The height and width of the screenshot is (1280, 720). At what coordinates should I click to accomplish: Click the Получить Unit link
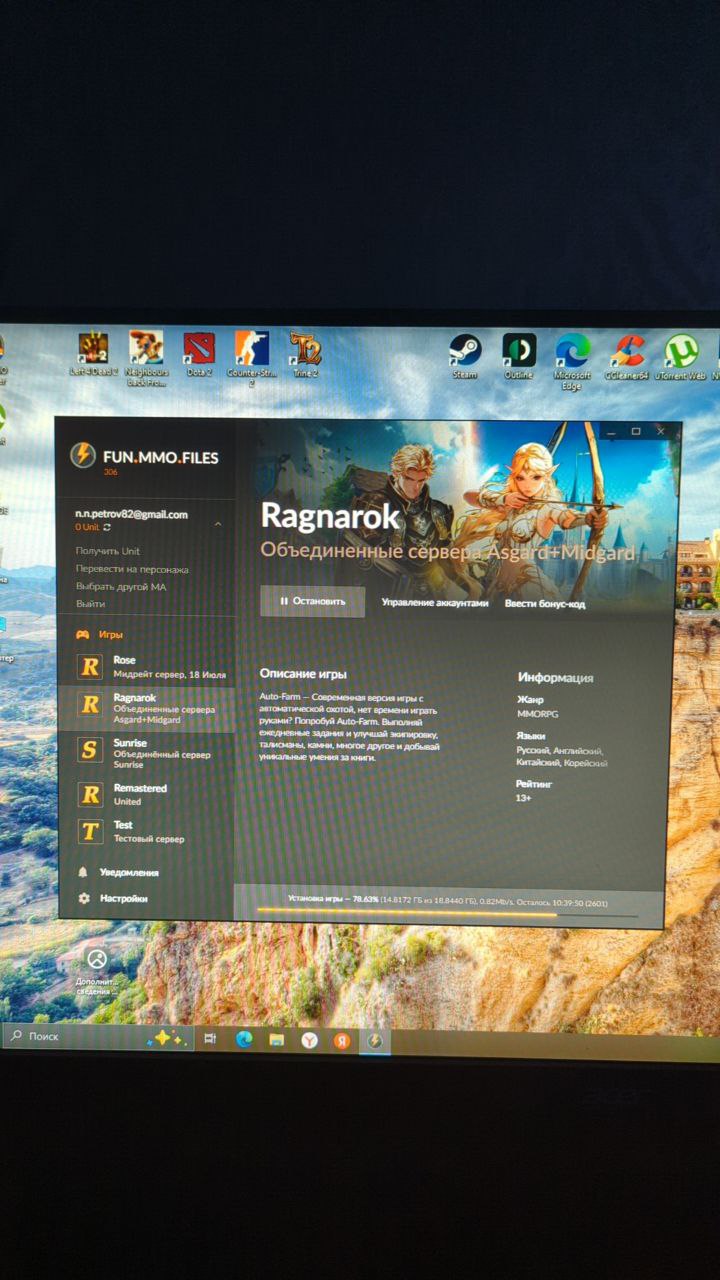click(107, 551)
